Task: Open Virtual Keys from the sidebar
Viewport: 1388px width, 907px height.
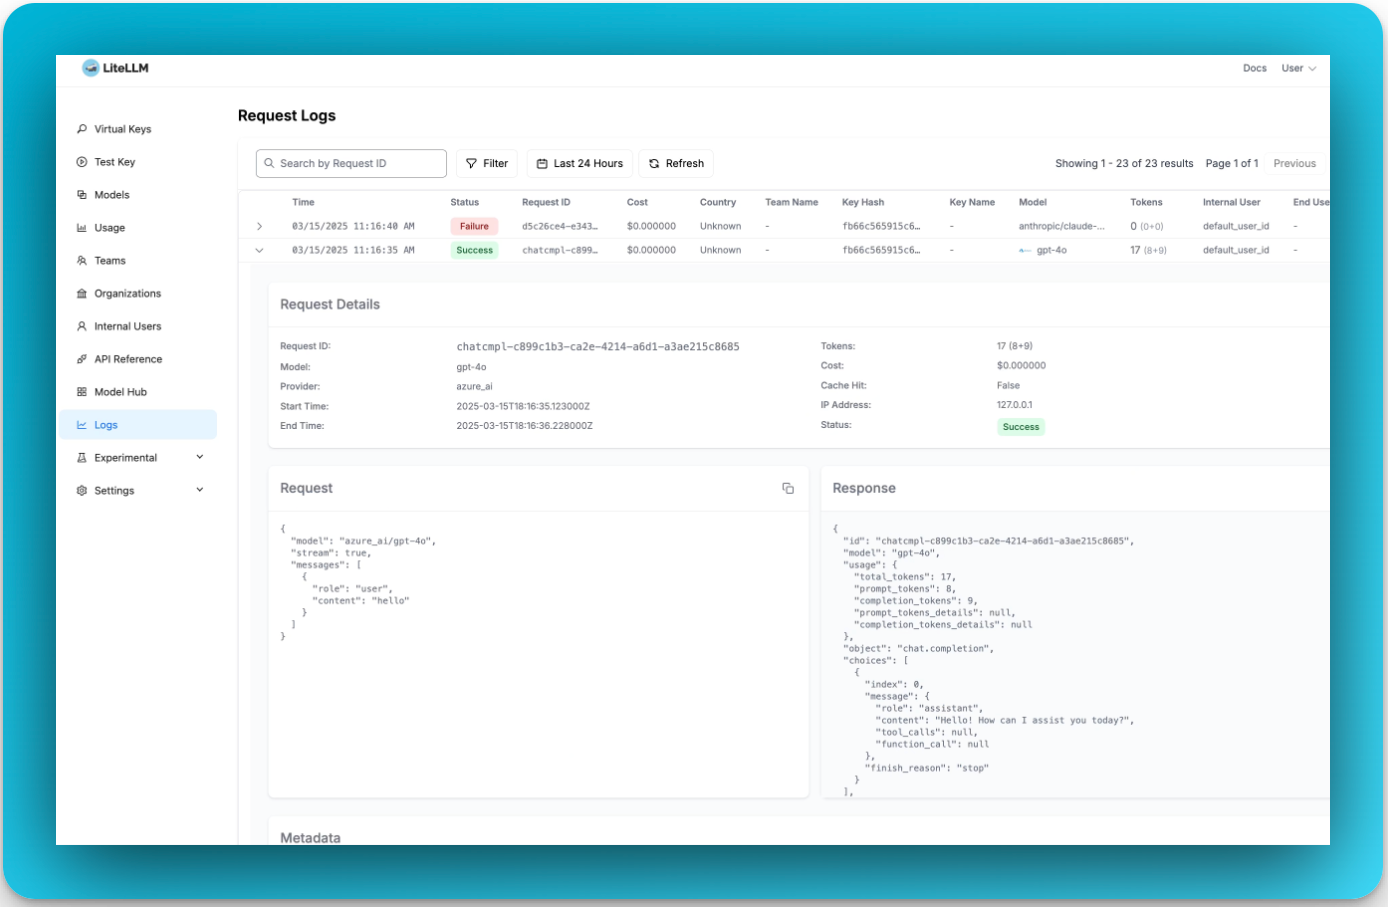Action: click(122, 129)
